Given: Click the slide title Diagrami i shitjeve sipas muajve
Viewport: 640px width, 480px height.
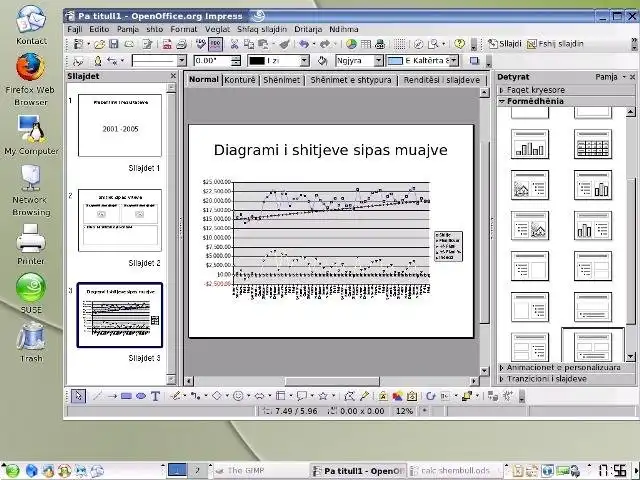Looking at the screenshot, I should [x=331, y=150].
